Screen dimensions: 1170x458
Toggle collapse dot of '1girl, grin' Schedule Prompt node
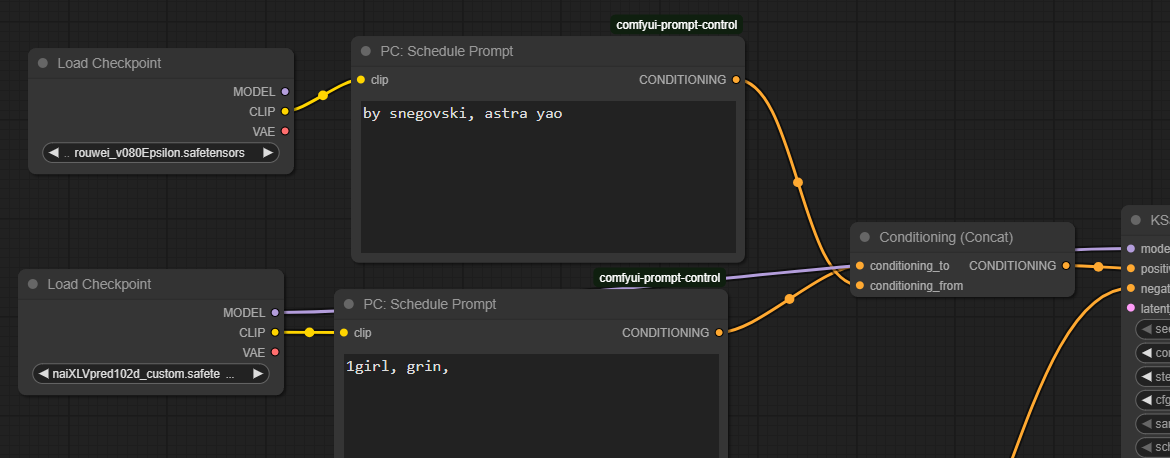pos(348,304)
